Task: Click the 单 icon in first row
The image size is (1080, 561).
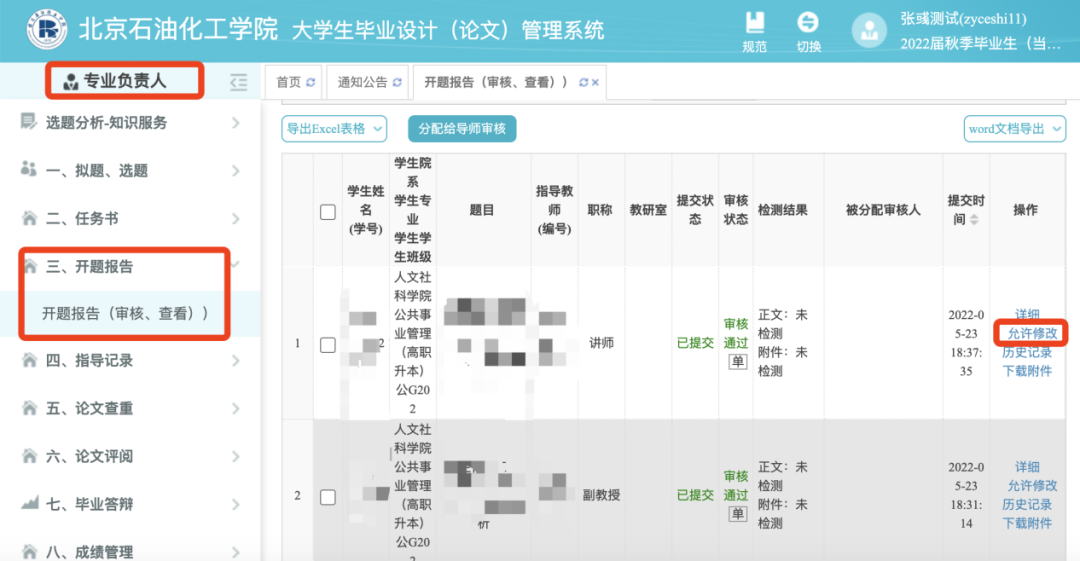Action: 737,362
